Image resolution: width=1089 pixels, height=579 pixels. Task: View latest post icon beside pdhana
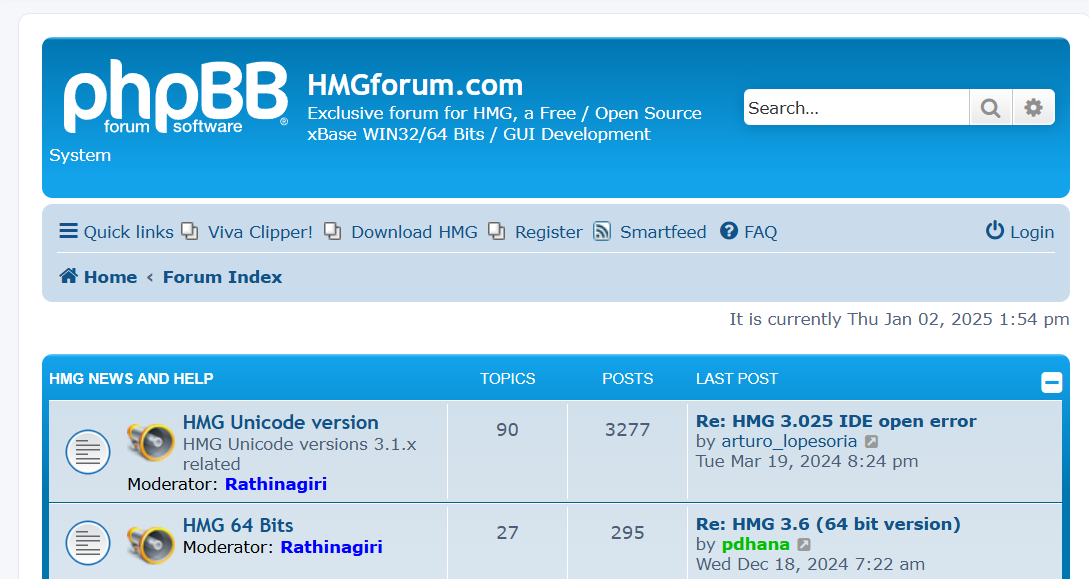pyautogui.click(x=804, y=544)
